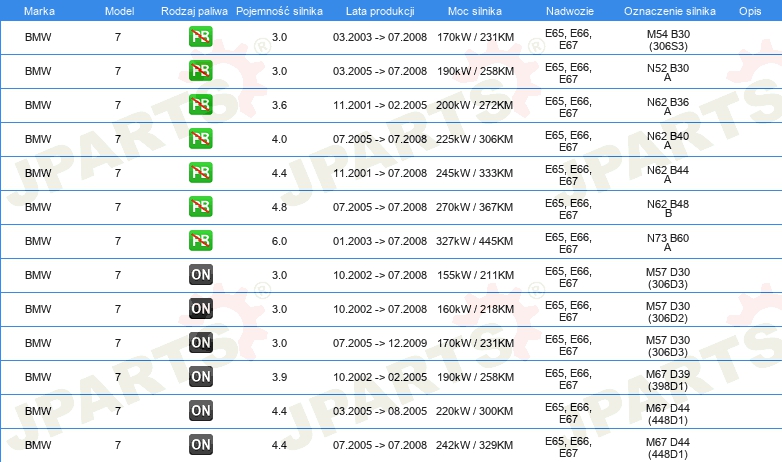The width and height of the screenshot is (782, 462).
Task: Click the petrol icon for 4.8 N62 B48 row
Action: coord(200,207)
